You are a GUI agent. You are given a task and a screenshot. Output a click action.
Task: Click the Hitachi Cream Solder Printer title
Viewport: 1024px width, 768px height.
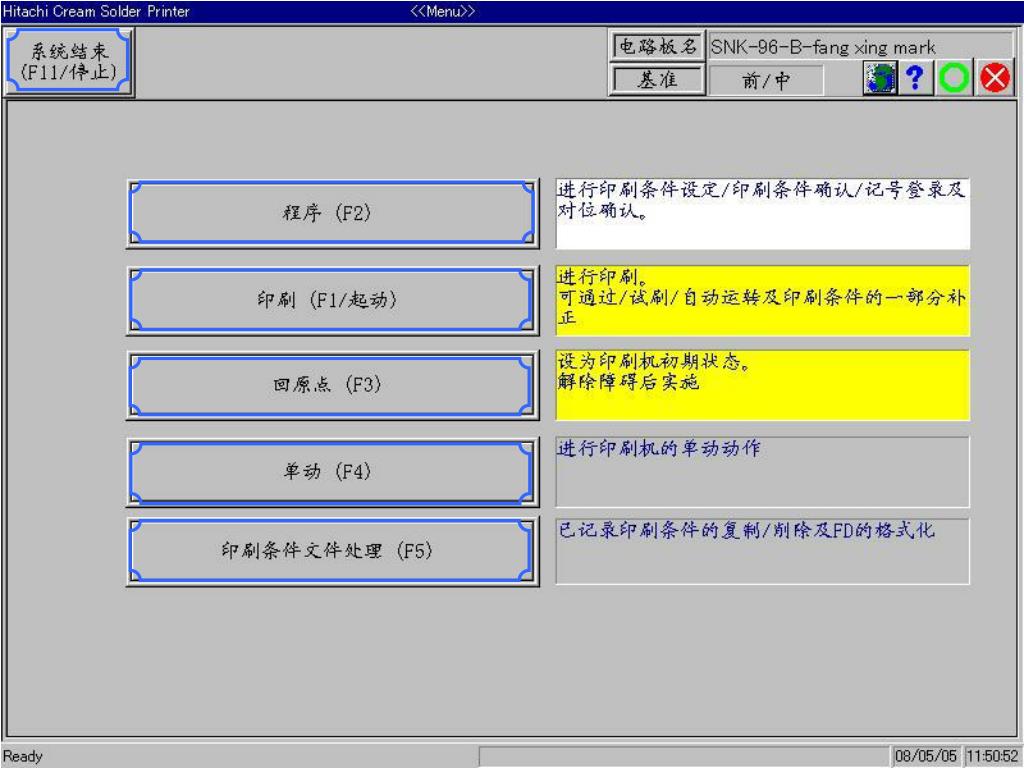click(x=96, y=11)
